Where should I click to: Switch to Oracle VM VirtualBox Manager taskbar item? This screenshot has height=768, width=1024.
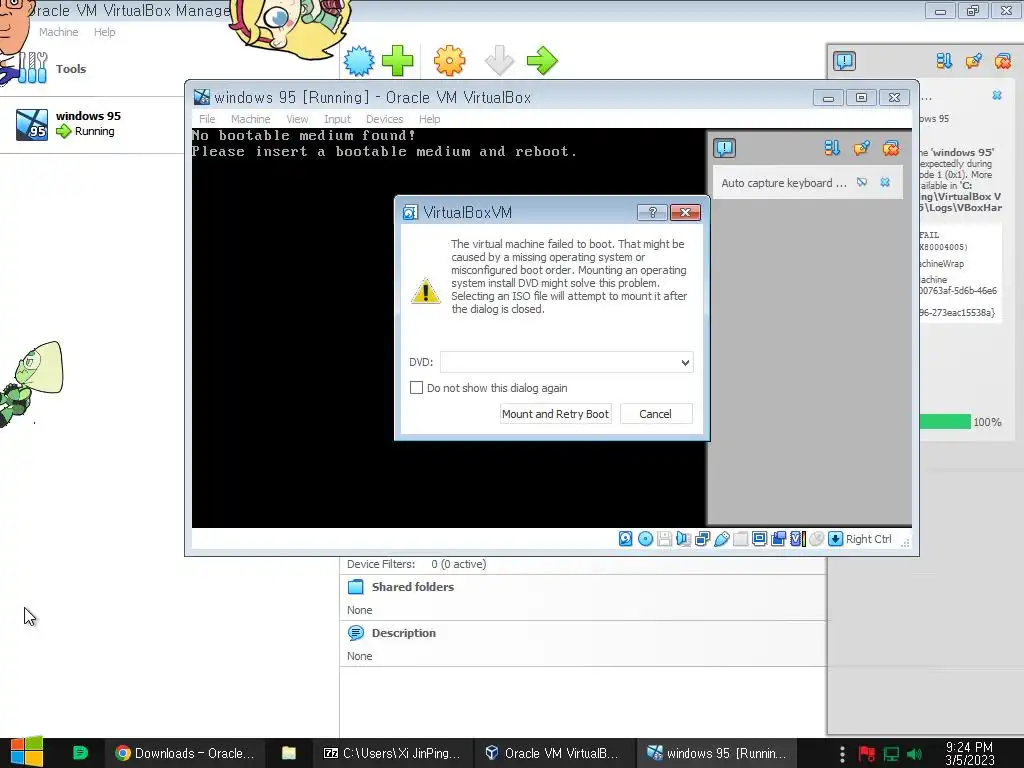click(552, 753)
